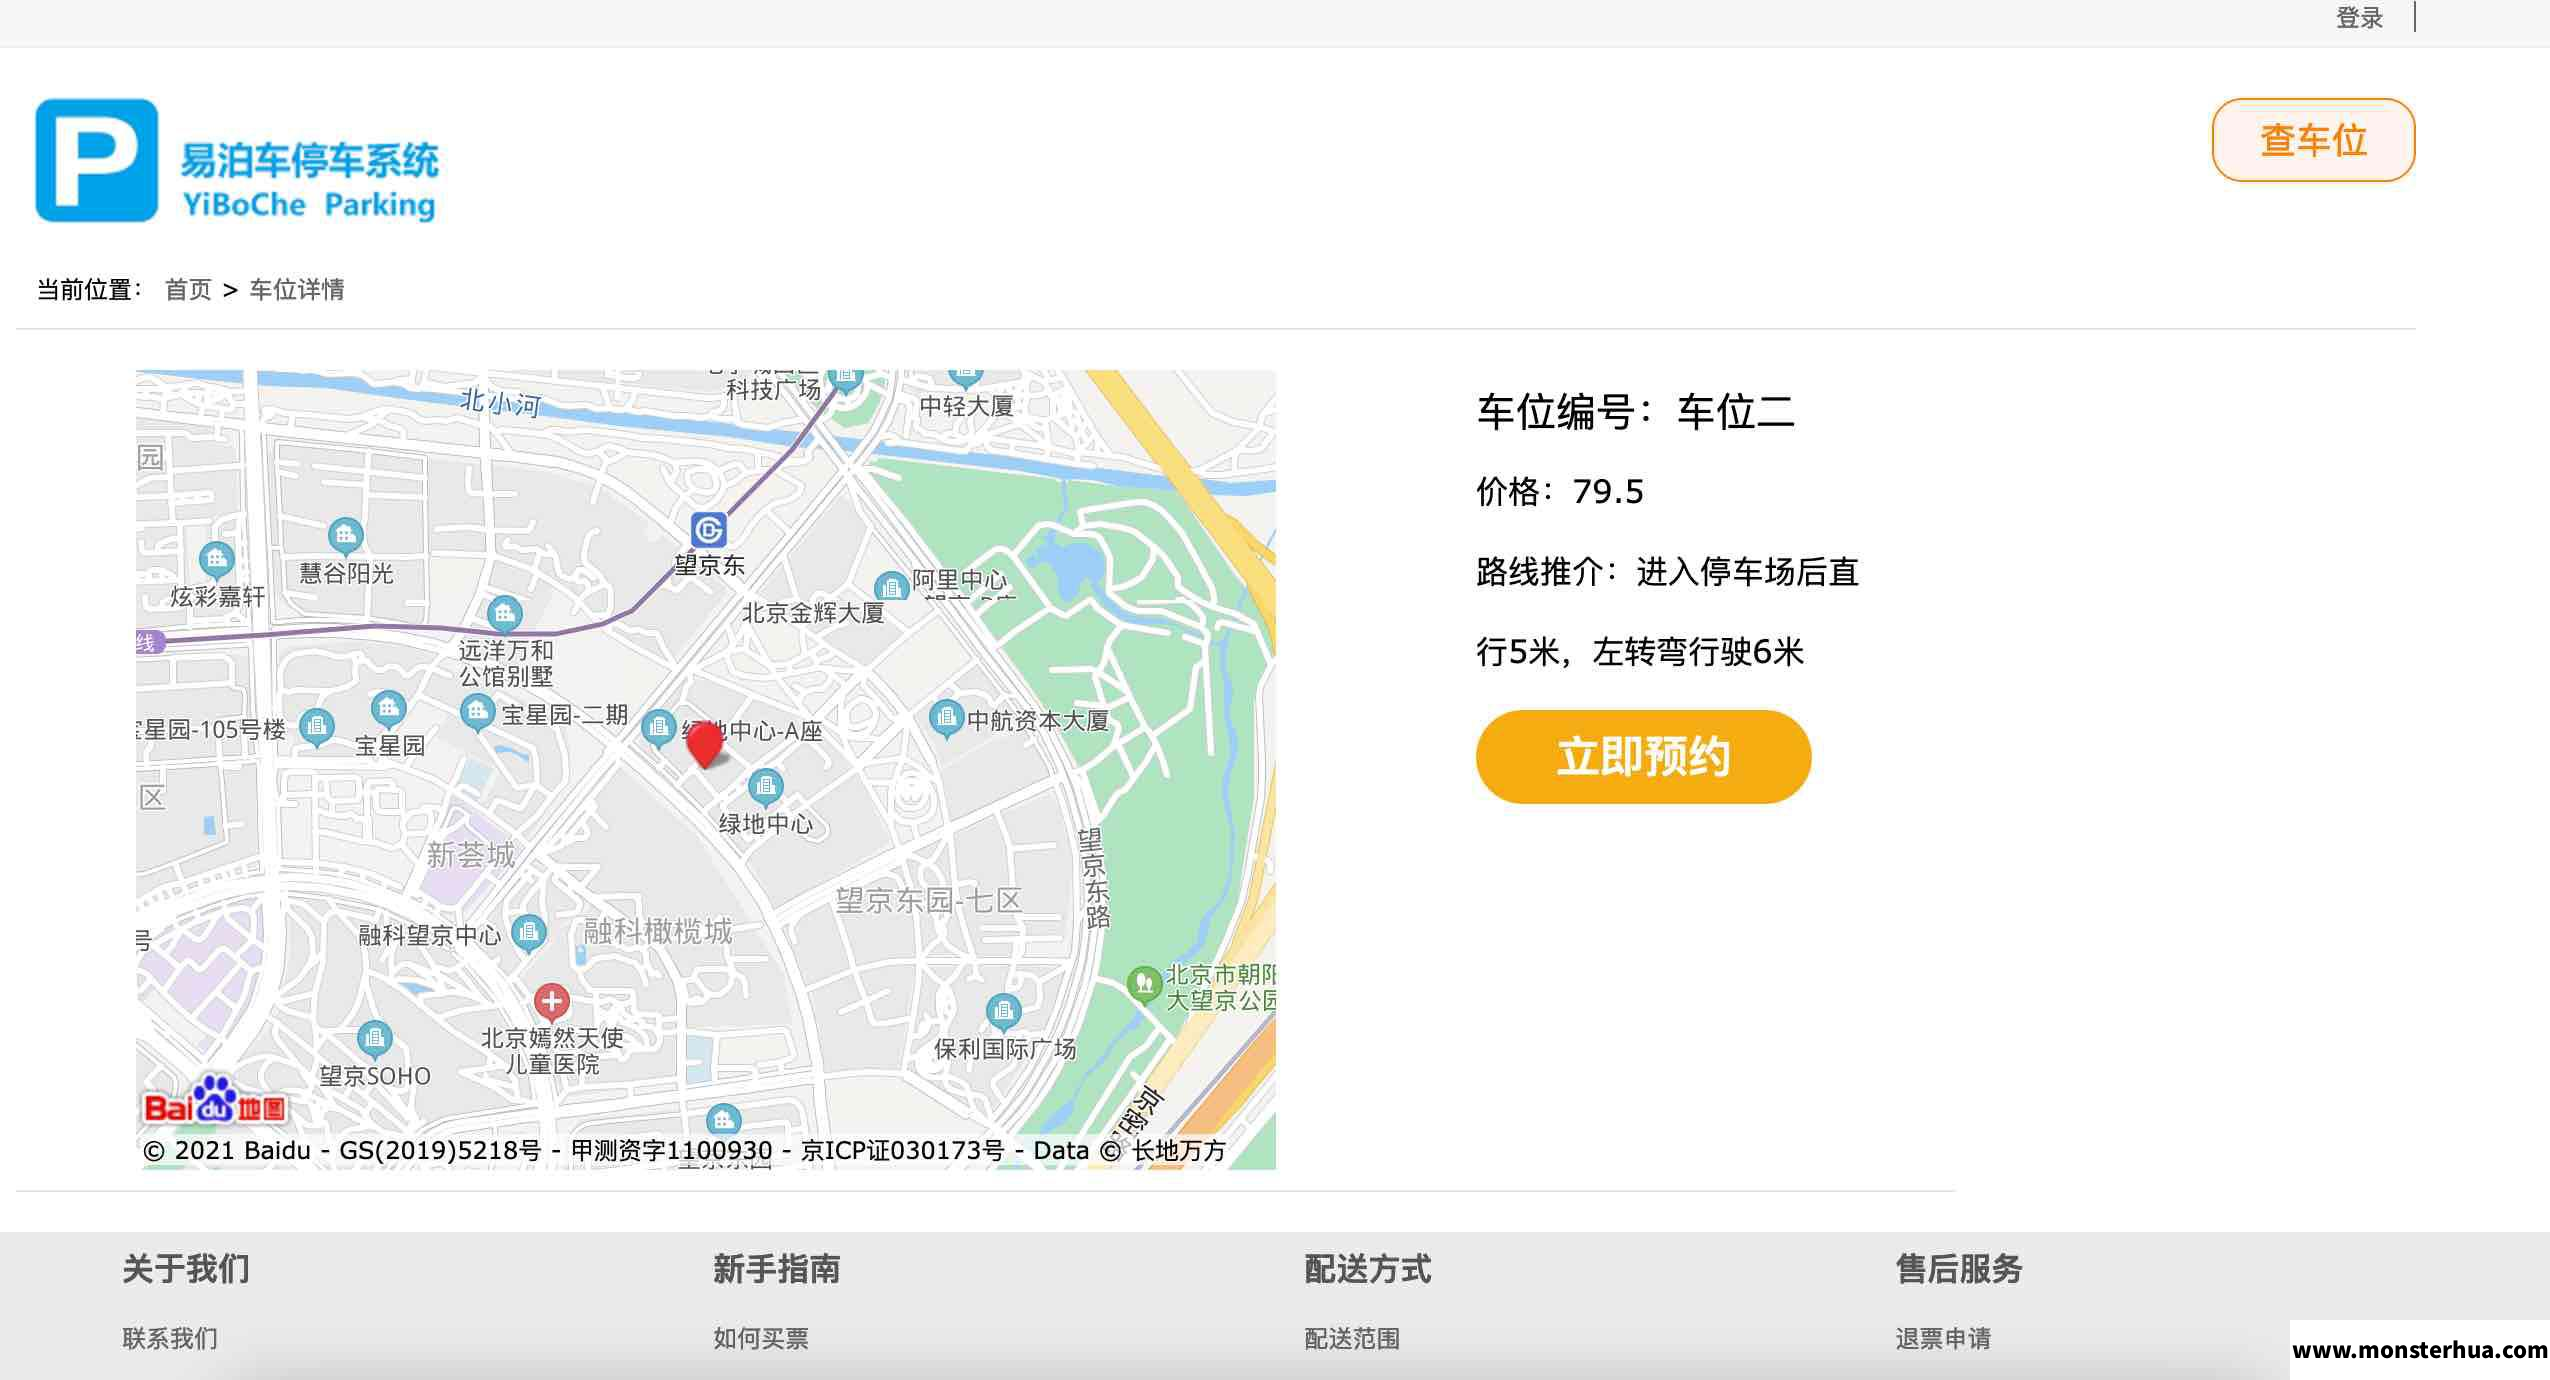Click 绿地中心 building icon

[x=766, y=787]
